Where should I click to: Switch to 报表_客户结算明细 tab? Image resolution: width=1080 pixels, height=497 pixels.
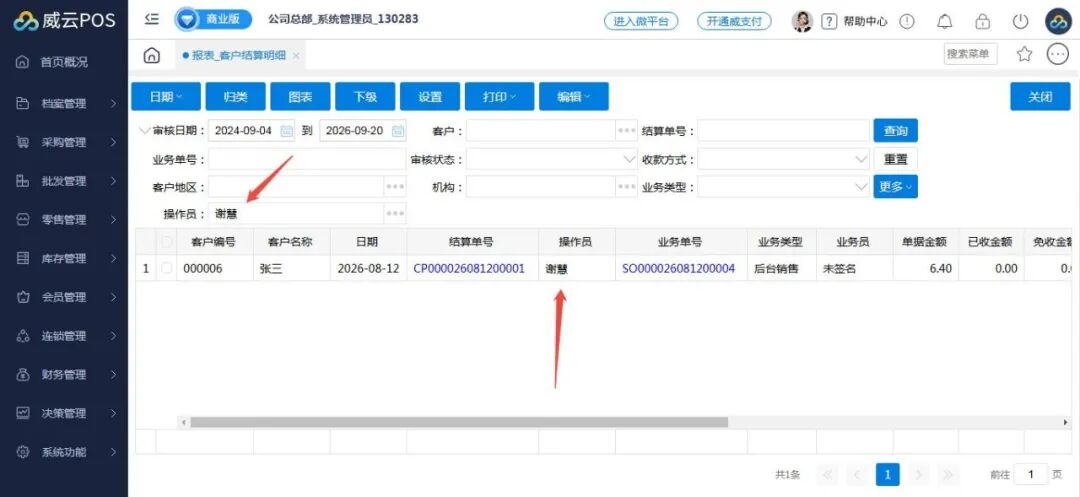point(238,56)
